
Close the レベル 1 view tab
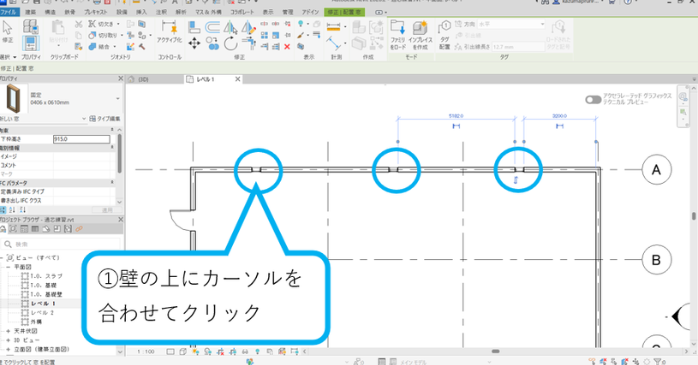238,79
